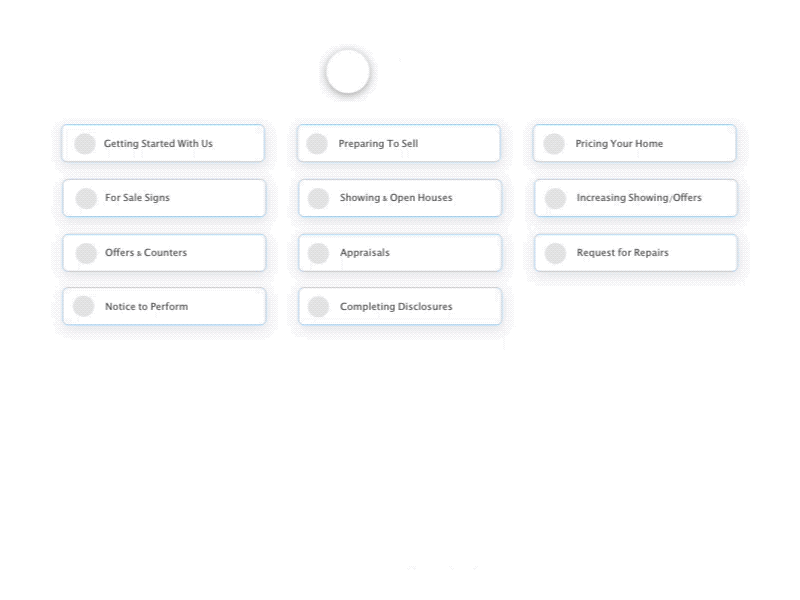Click the circle icon on Appraisals
This screenshot has width=800, height=600.
(321, 253)
